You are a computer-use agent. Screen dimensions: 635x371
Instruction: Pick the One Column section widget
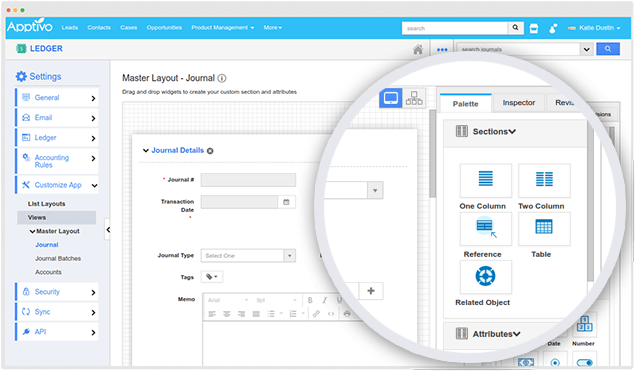click(x=486, y=180)
